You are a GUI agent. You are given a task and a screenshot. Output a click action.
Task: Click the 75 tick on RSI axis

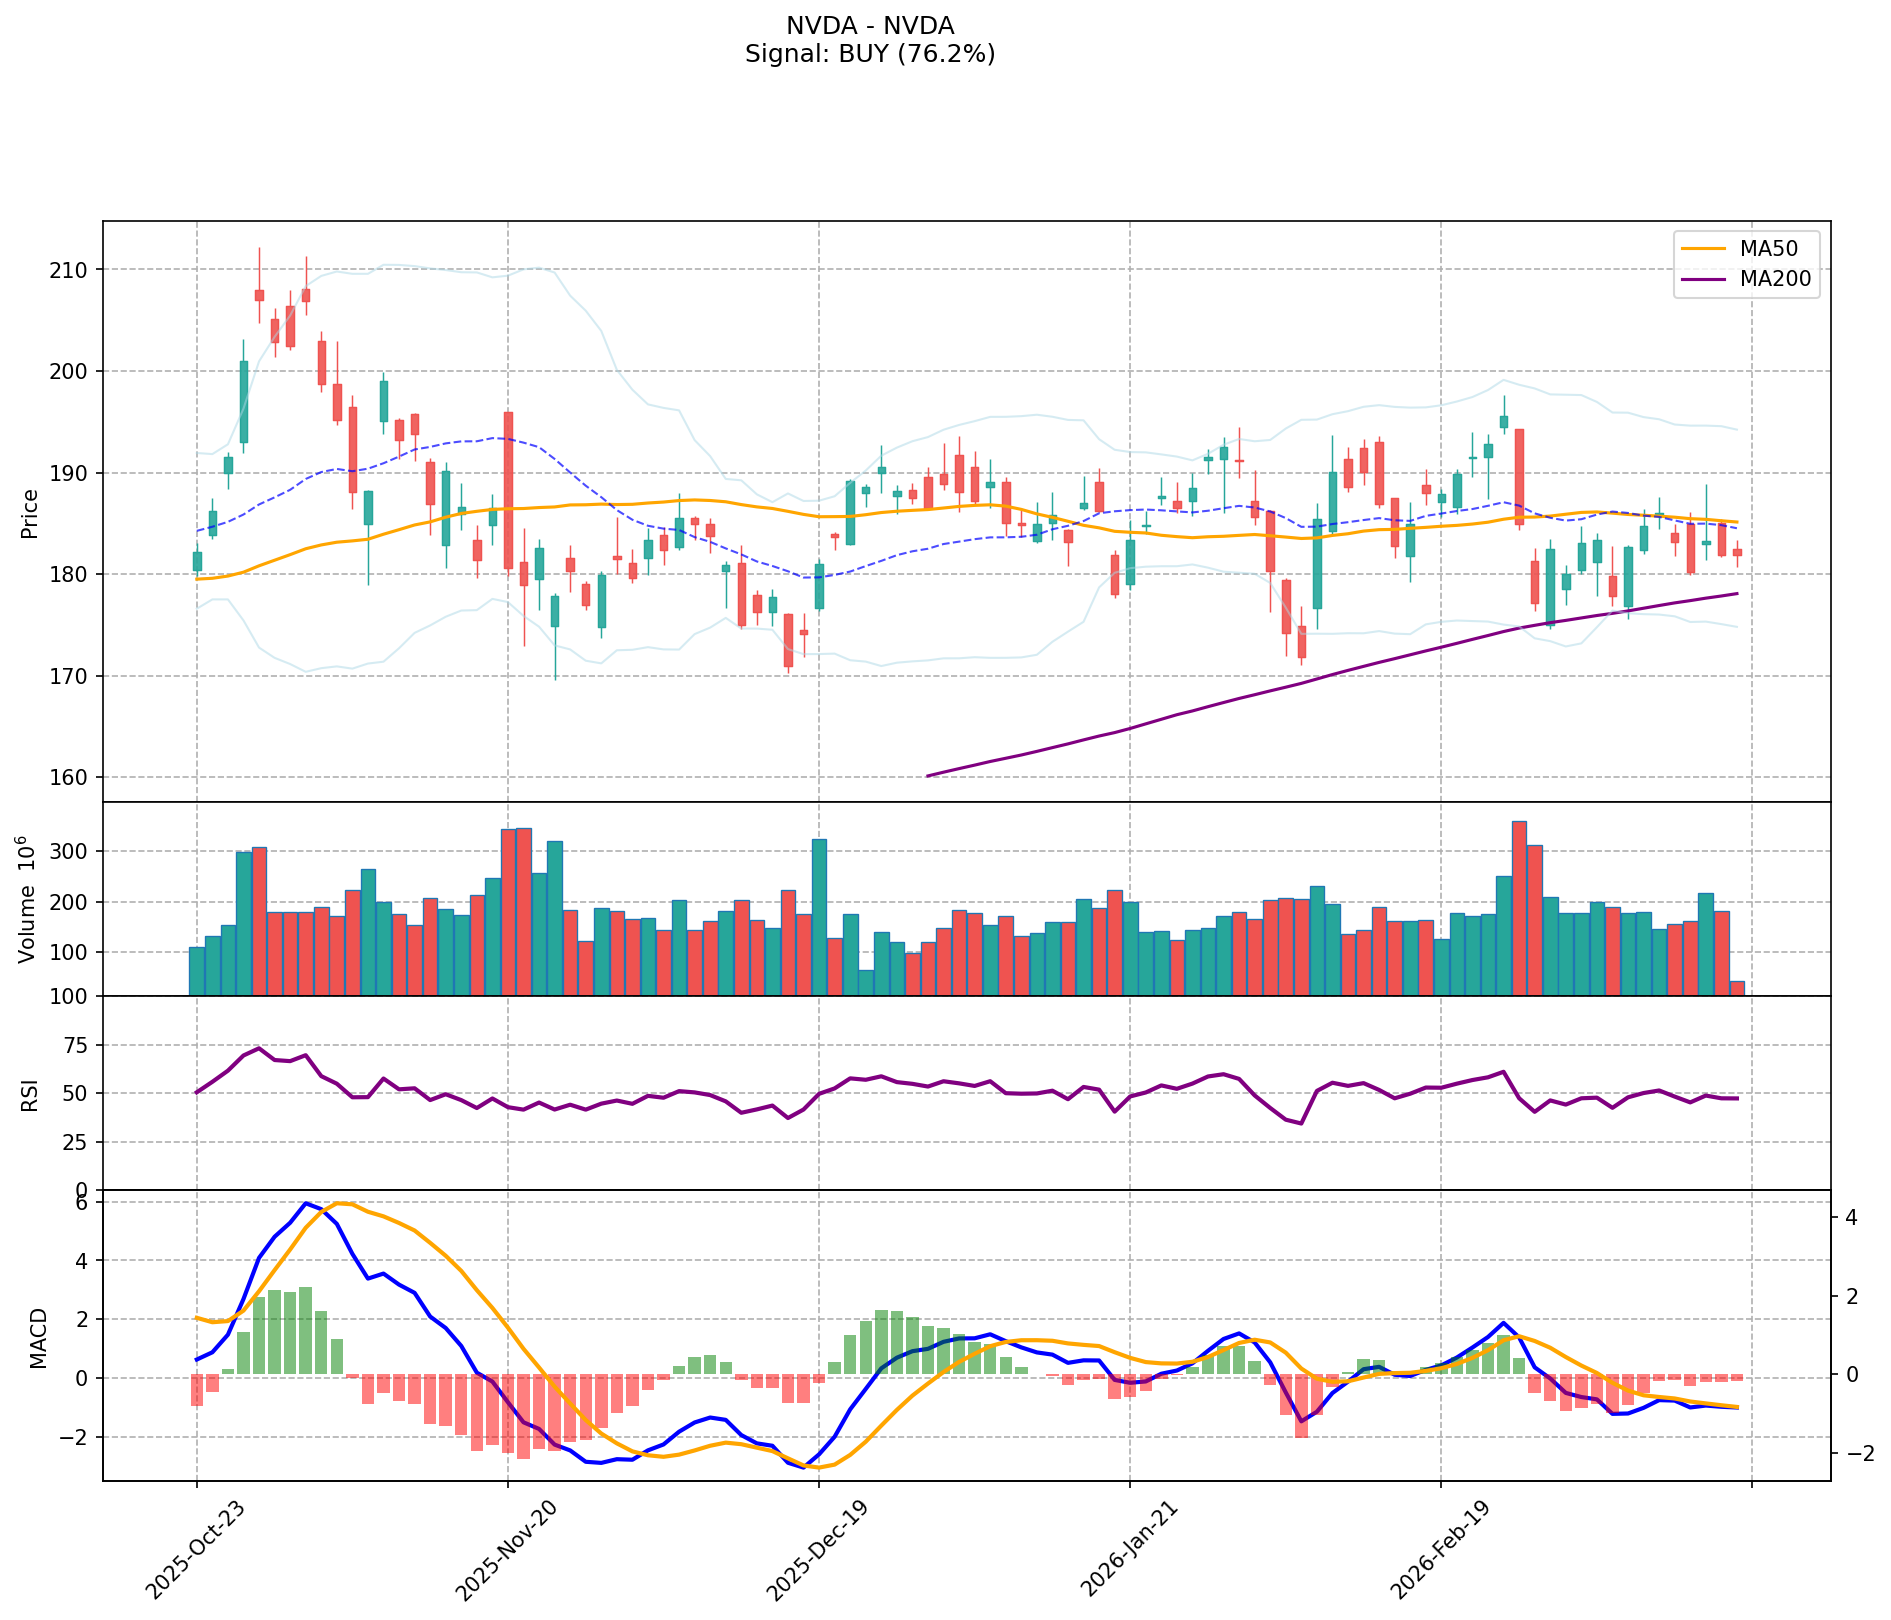tap(78, 1046)
